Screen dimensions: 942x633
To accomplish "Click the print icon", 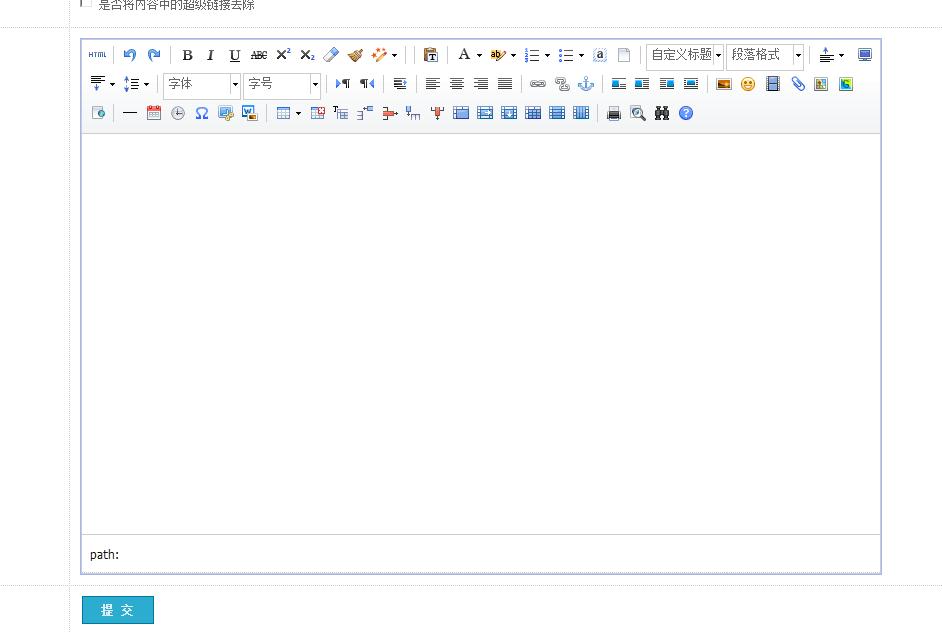I will (614, 113).
